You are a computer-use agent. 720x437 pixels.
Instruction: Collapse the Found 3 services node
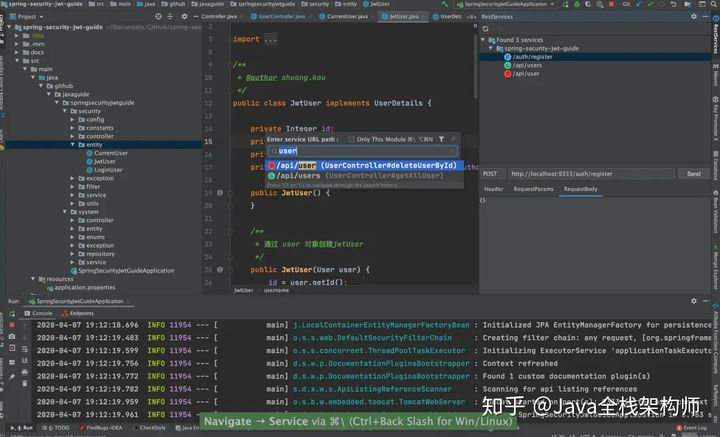click(483, 40)
